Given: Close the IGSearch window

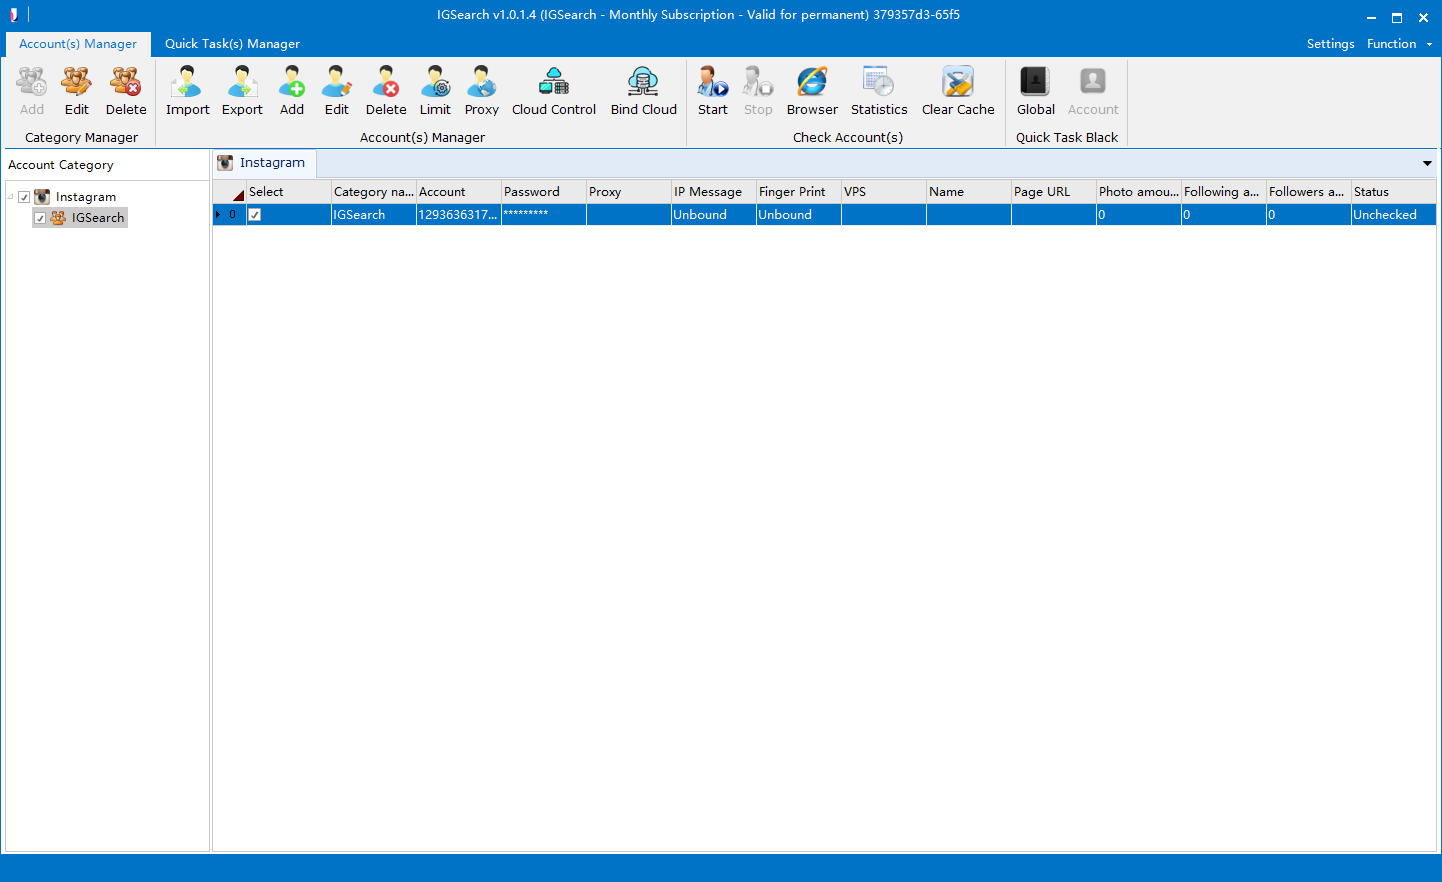Looking at the screenshot, I should point(1423,17).
